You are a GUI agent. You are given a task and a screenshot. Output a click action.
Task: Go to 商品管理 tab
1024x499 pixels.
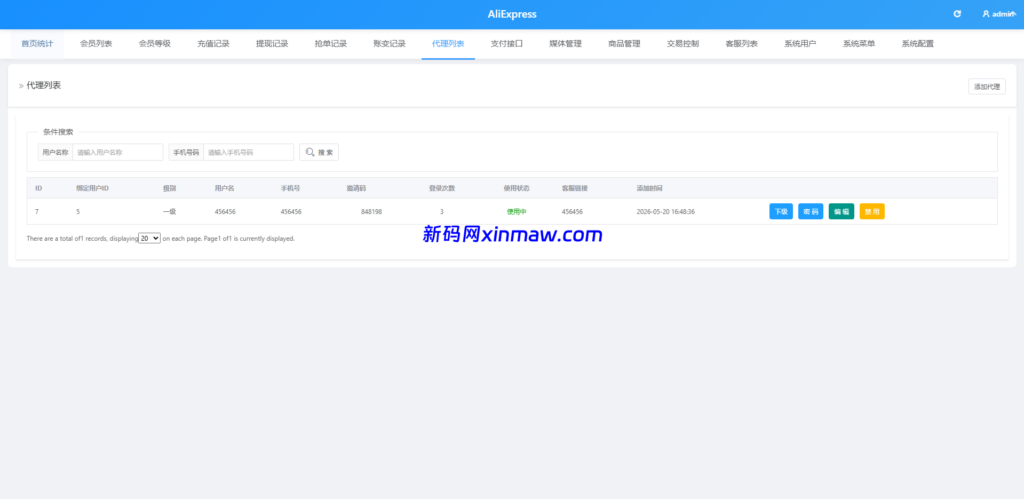(x=624, y=44)
